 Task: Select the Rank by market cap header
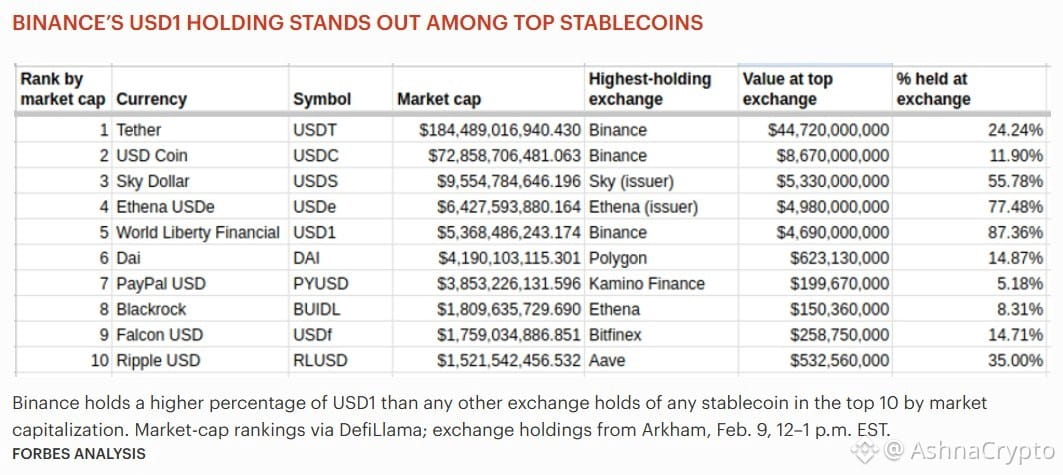pyautogui.click(x=62, y=89)
